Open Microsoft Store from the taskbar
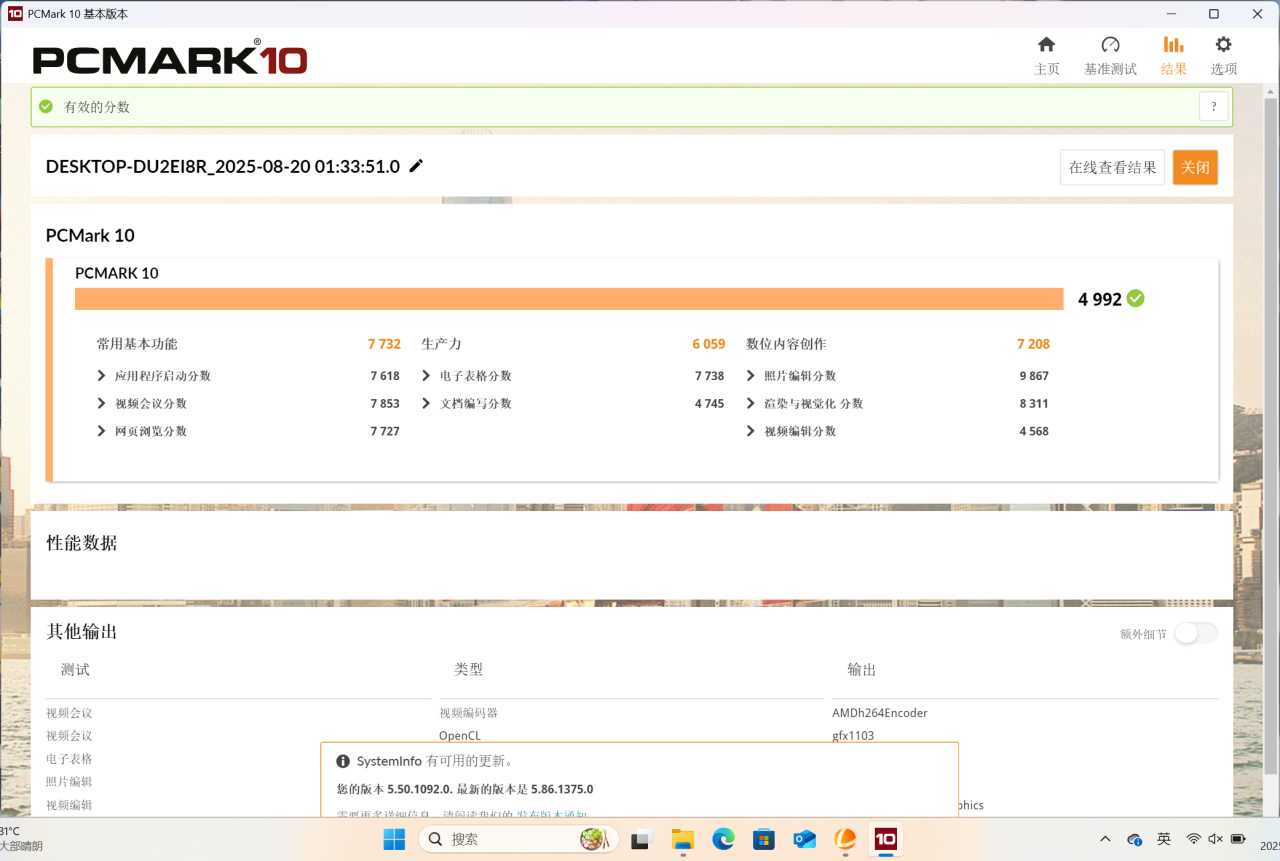1280x861 pixels. [x=764, y=839]
